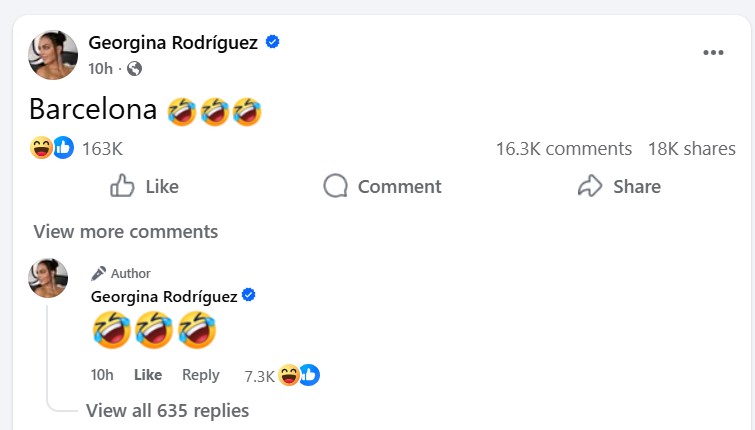Click the thumbs-up Like icon on the post

pos(122,186)
